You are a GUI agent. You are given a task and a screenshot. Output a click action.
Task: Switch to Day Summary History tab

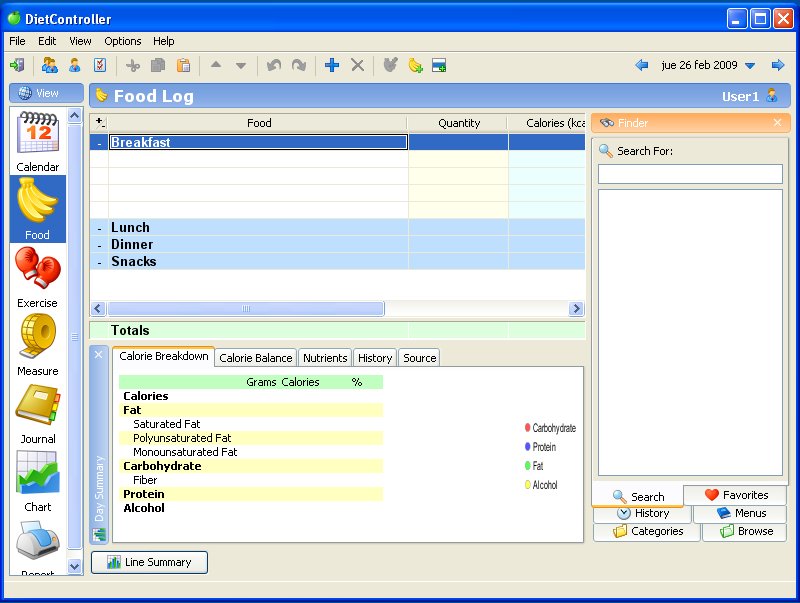(375, 358)
